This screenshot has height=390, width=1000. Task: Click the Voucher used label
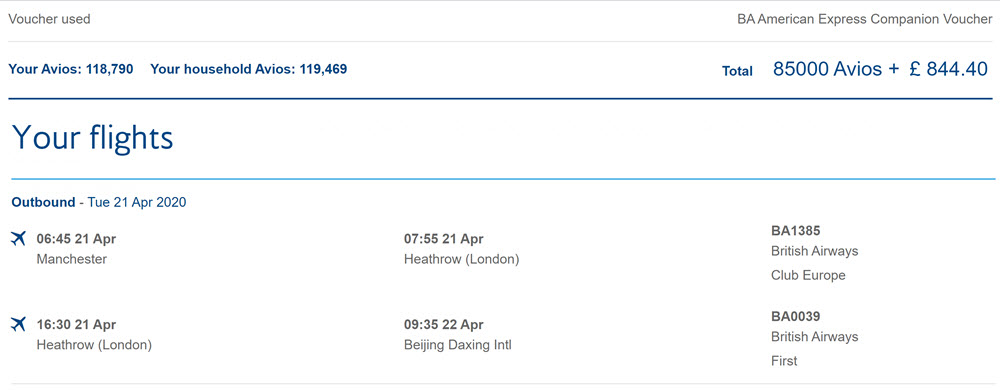tap(49, 19)
